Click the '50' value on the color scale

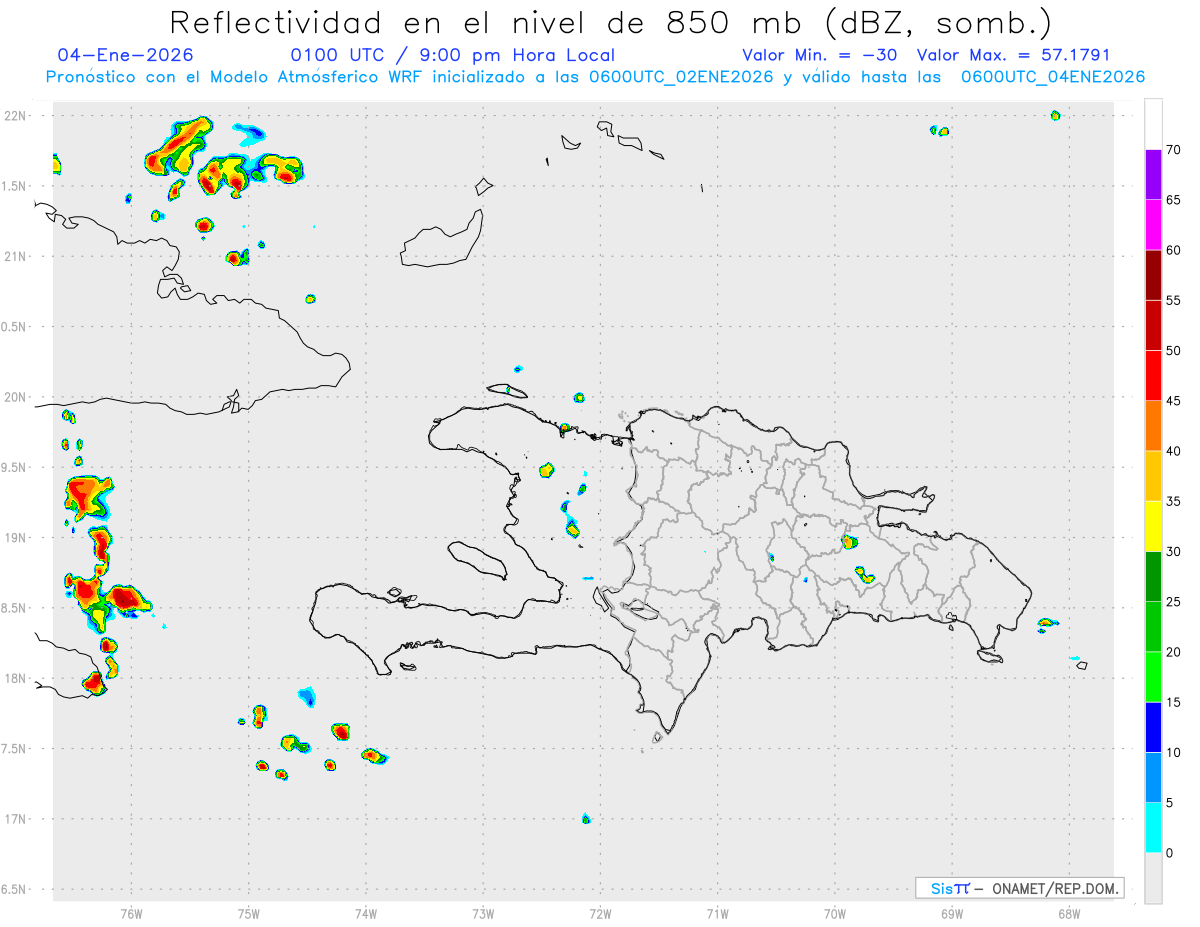(1173, 351)
